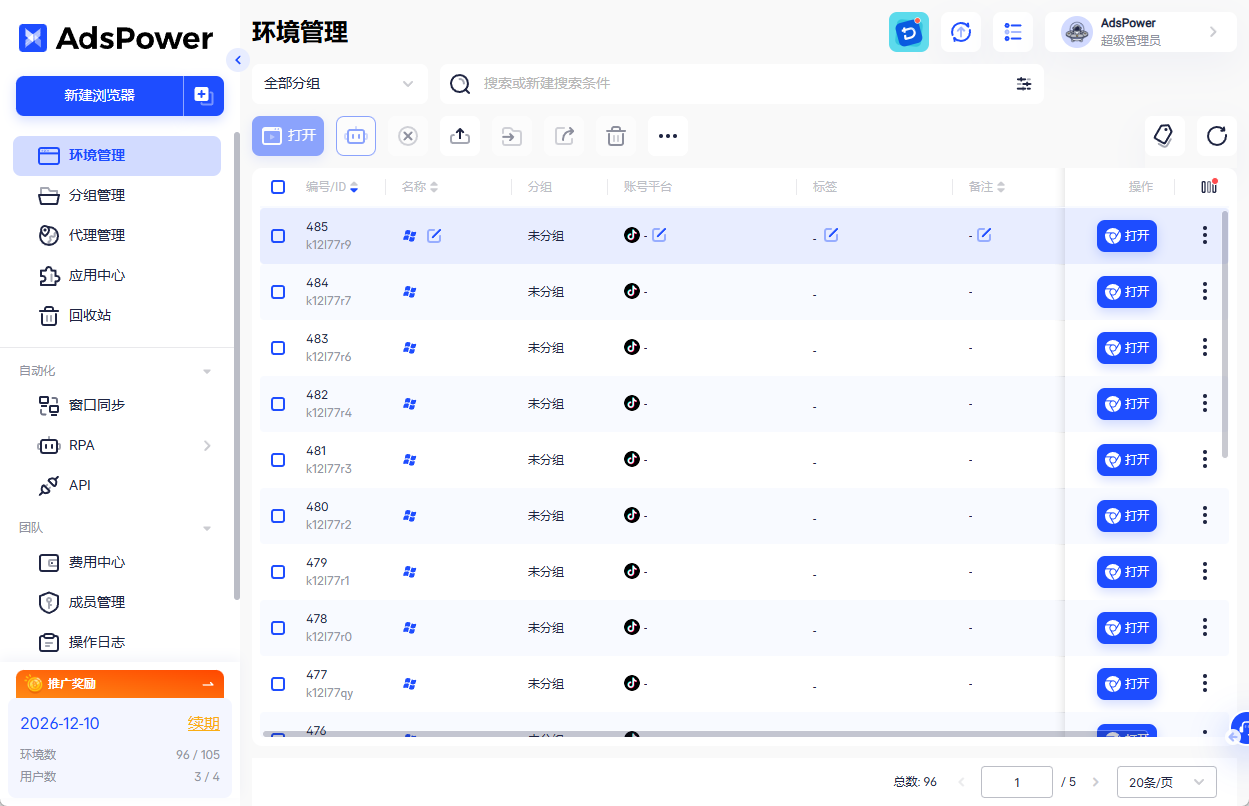Open the task list icon in header

1013,32
